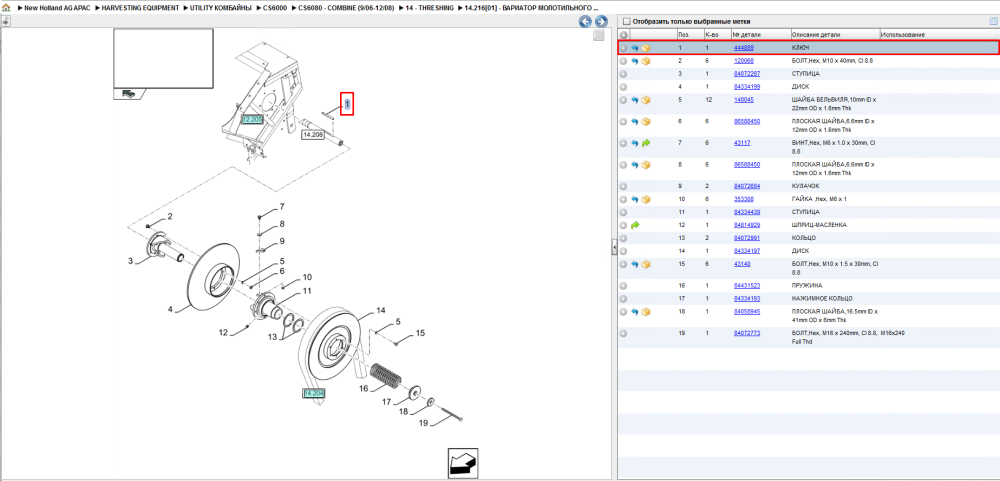Toggle selection circle for part 84334199
This screenshot has width=1000, height=481.
coord(624,87)
